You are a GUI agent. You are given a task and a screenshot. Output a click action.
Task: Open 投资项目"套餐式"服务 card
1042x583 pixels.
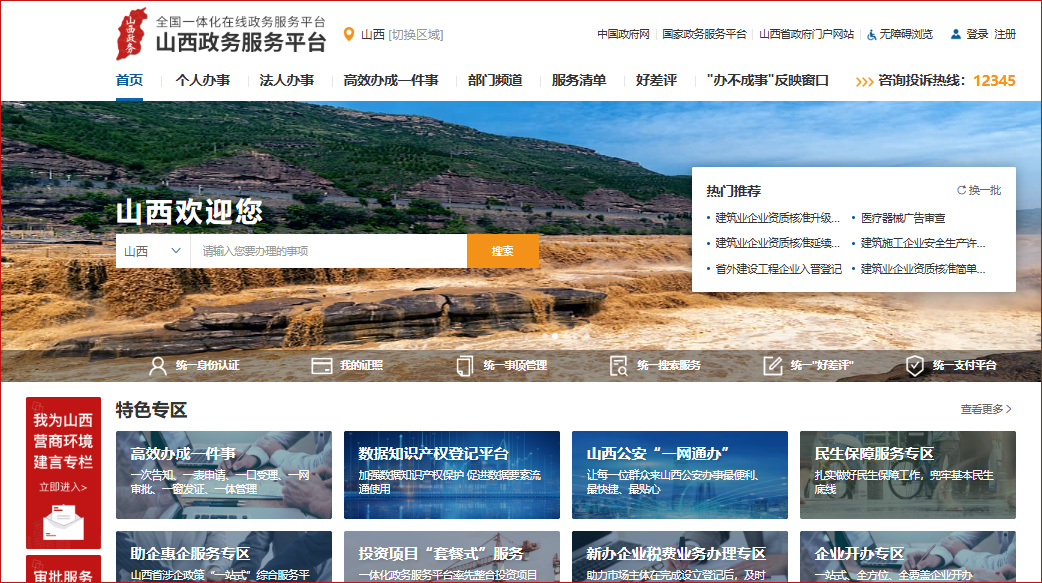(x=452, y=556)
